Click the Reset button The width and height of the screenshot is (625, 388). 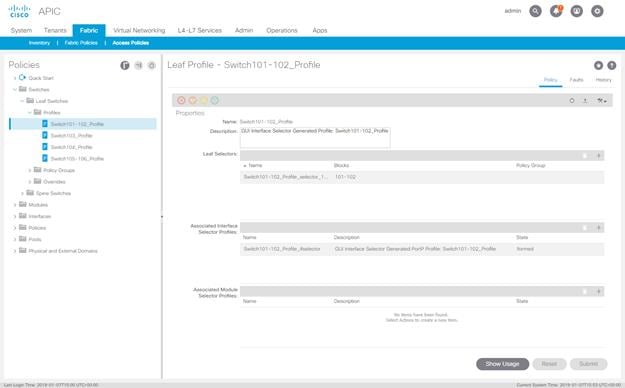(x=549, y=364)
